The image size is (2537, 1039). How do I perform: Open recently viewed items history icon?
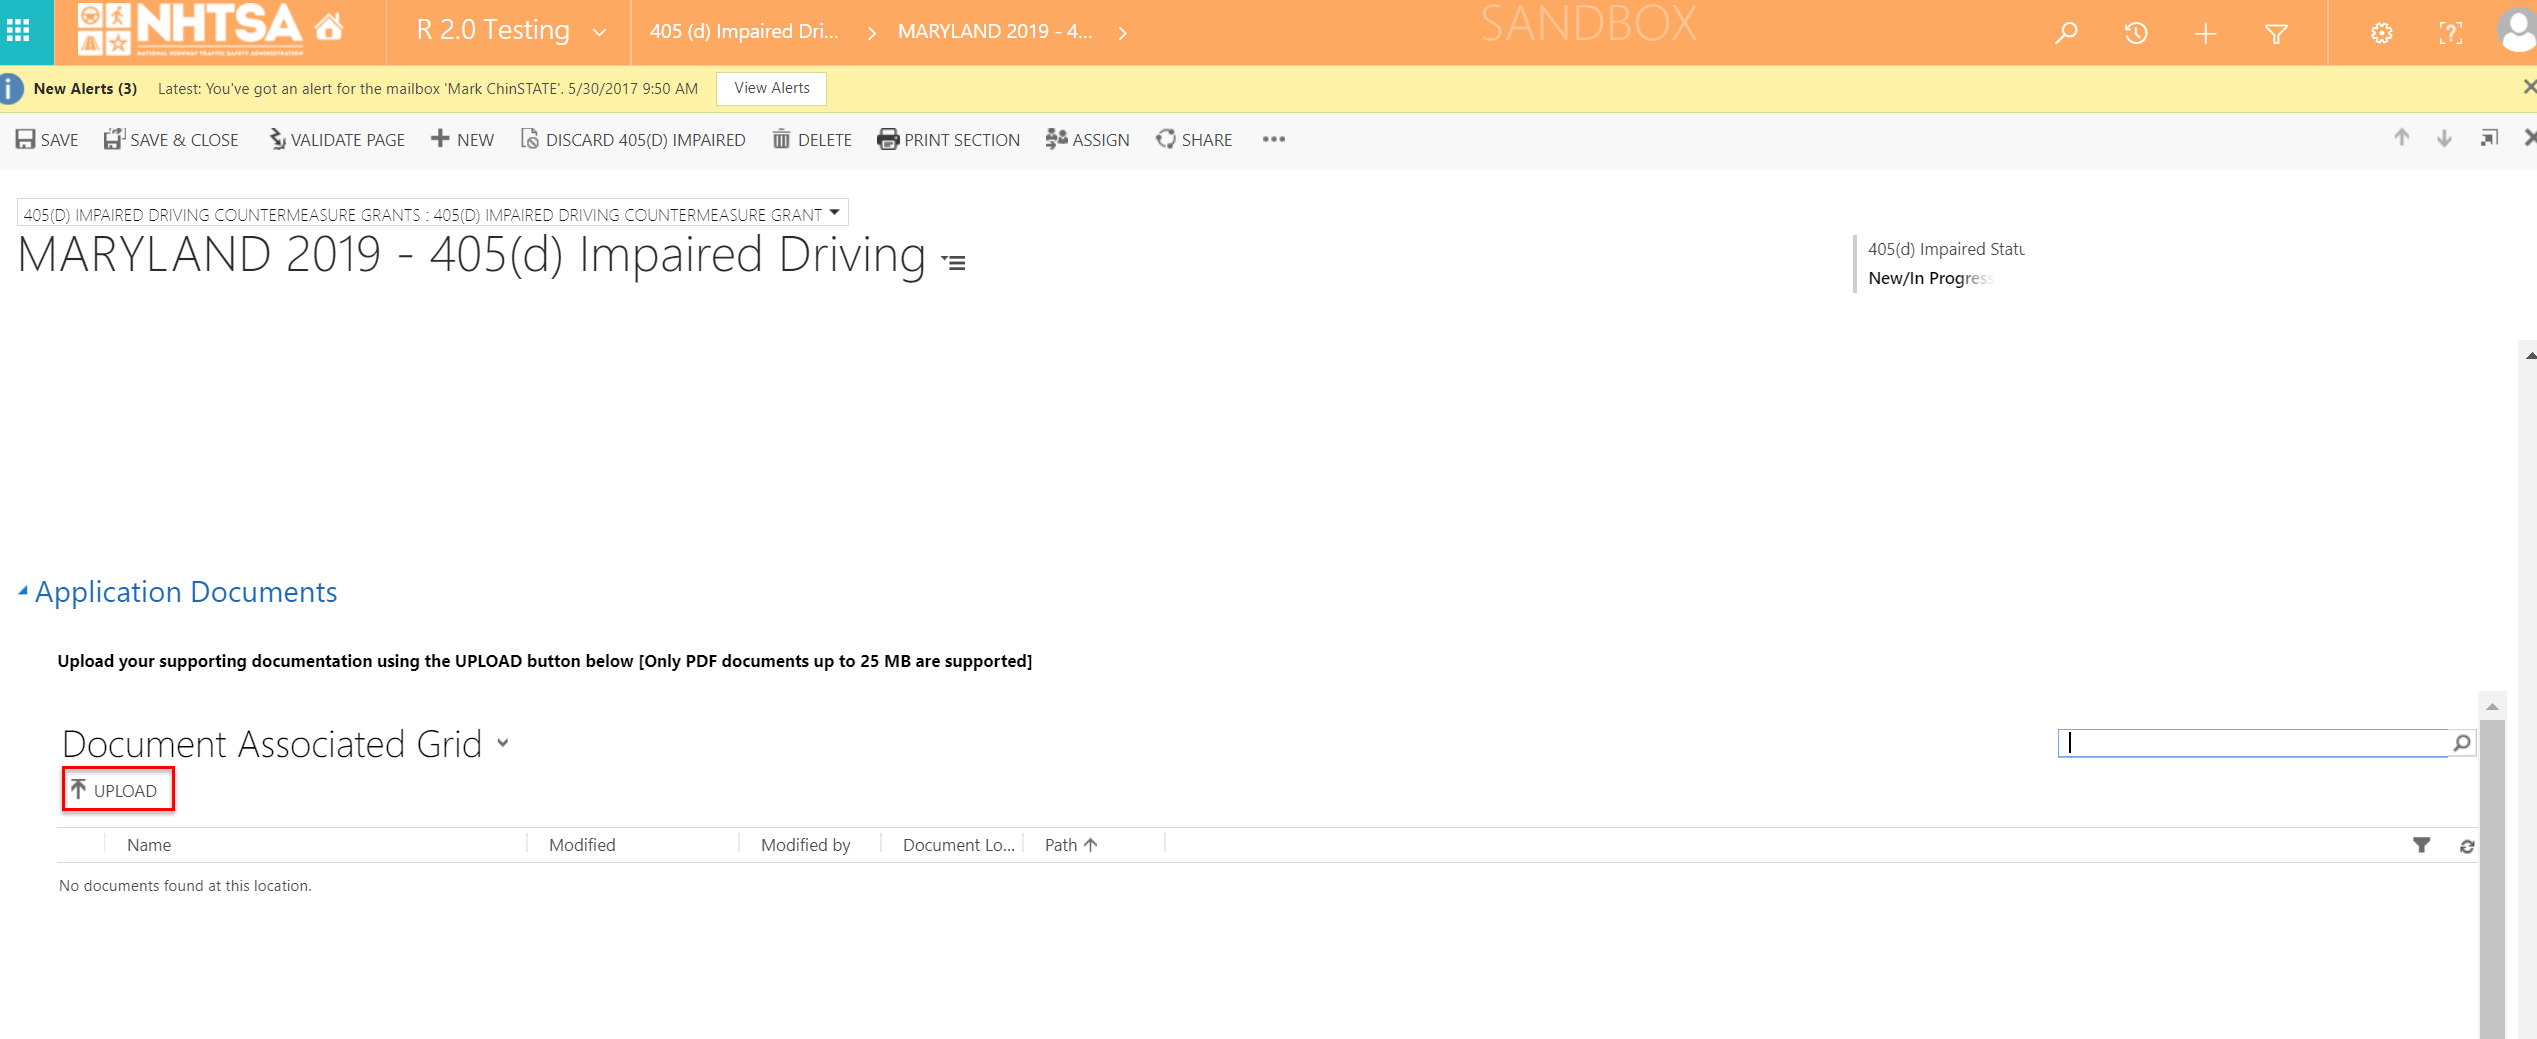(2136, 33)
